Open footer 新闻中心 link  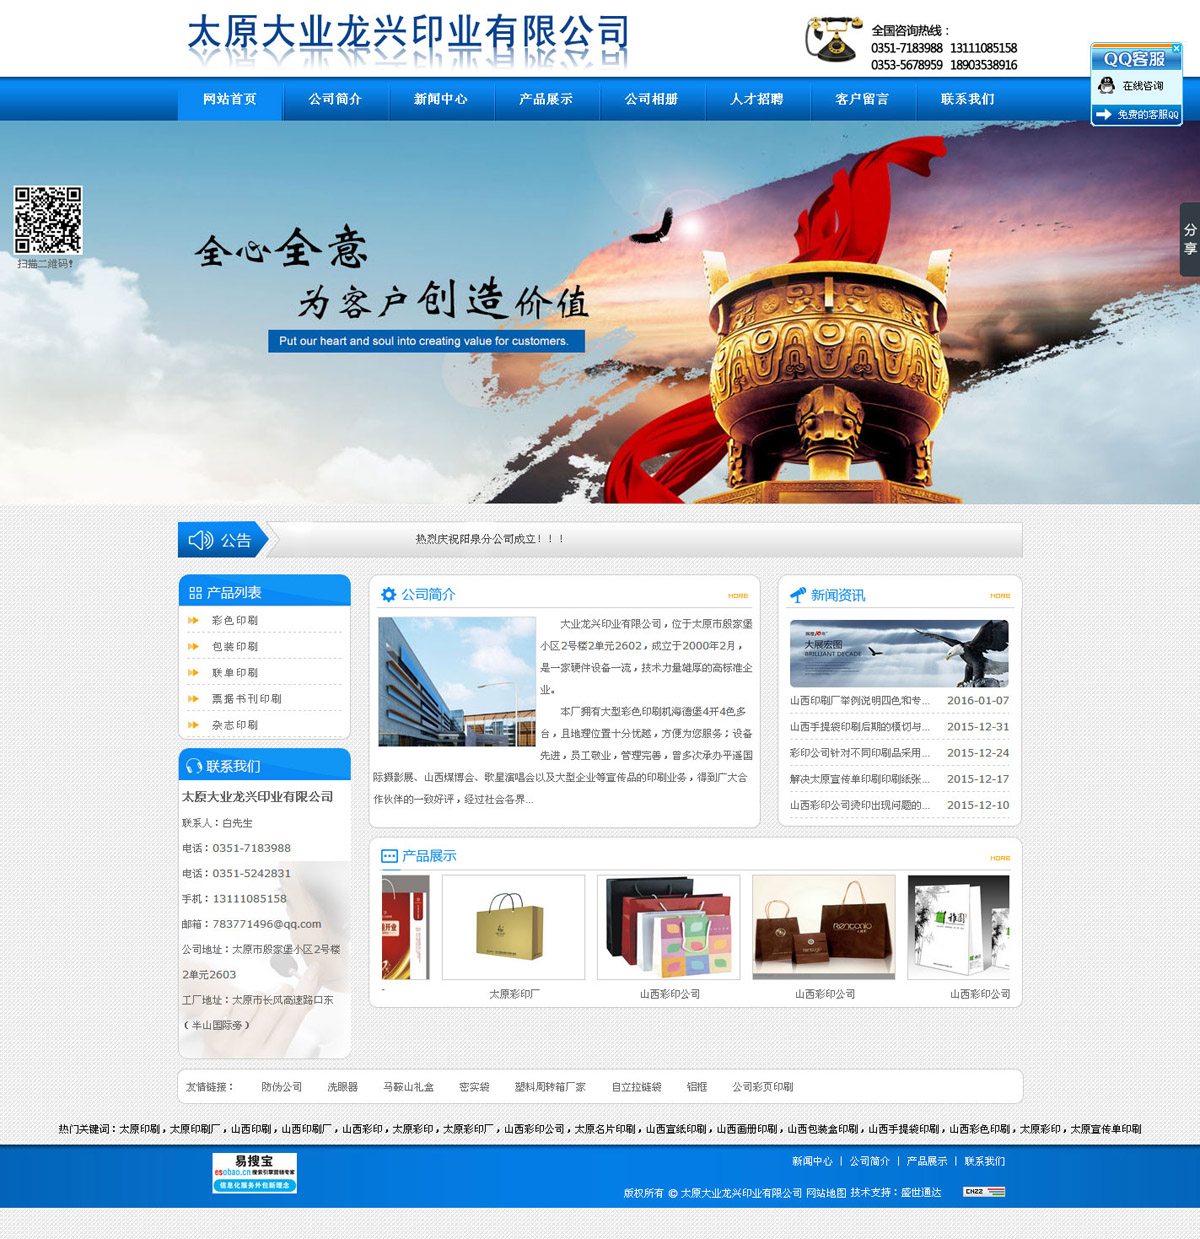tap(812, 1161)
